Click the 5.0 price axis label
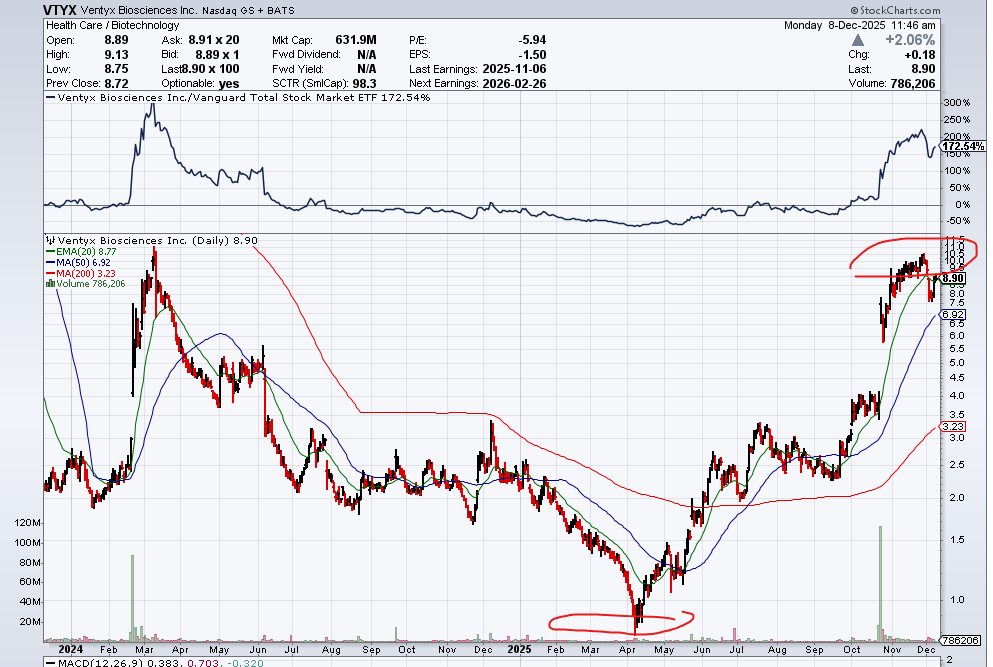993x667 pixels. point(957,363)
